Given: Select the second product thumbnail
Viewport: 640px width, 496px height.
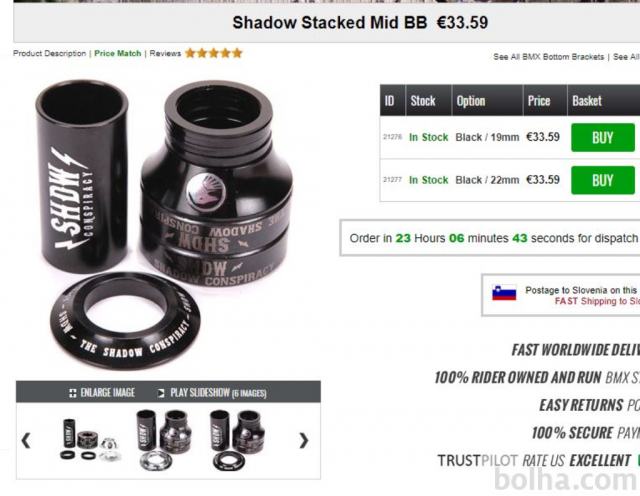Looking at the screenshot, I should [x=164, y=440].
